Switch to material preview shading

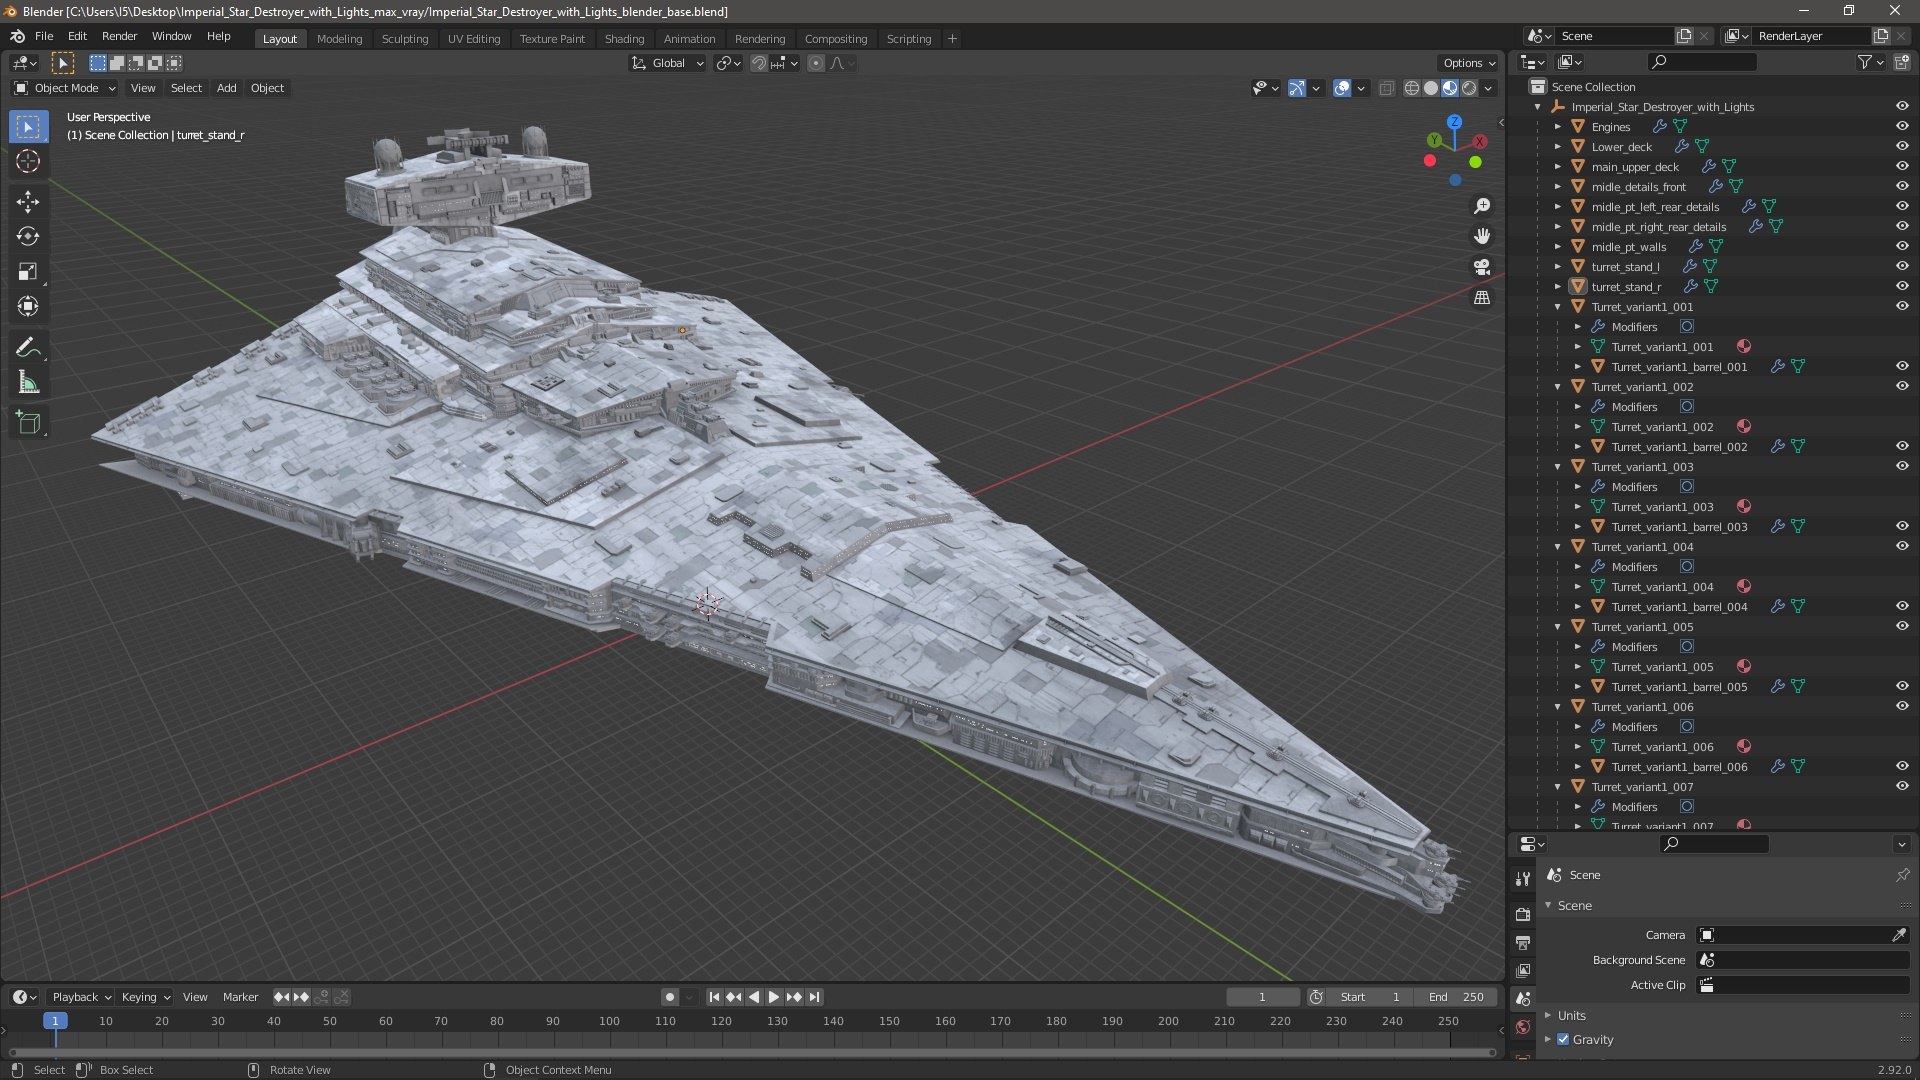(1450, 88)
